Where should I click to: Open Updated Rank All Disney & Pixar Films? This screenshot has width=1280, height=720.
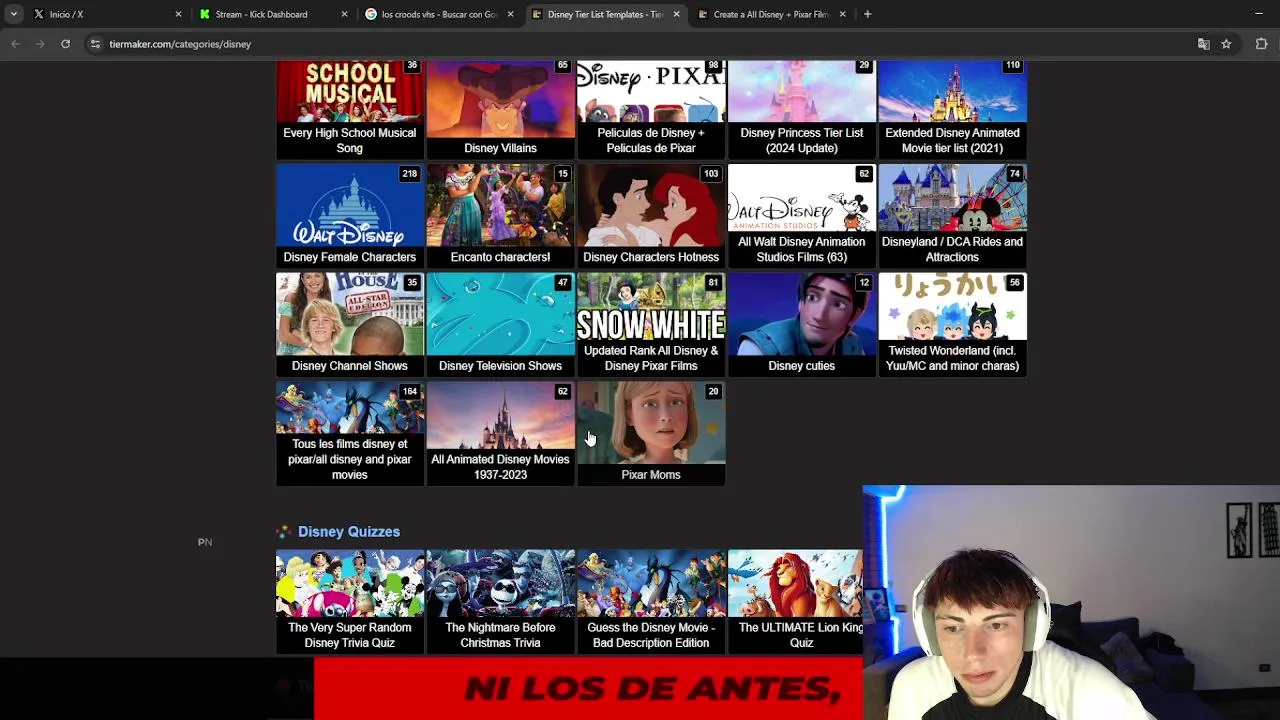click(x=651, y=325)
